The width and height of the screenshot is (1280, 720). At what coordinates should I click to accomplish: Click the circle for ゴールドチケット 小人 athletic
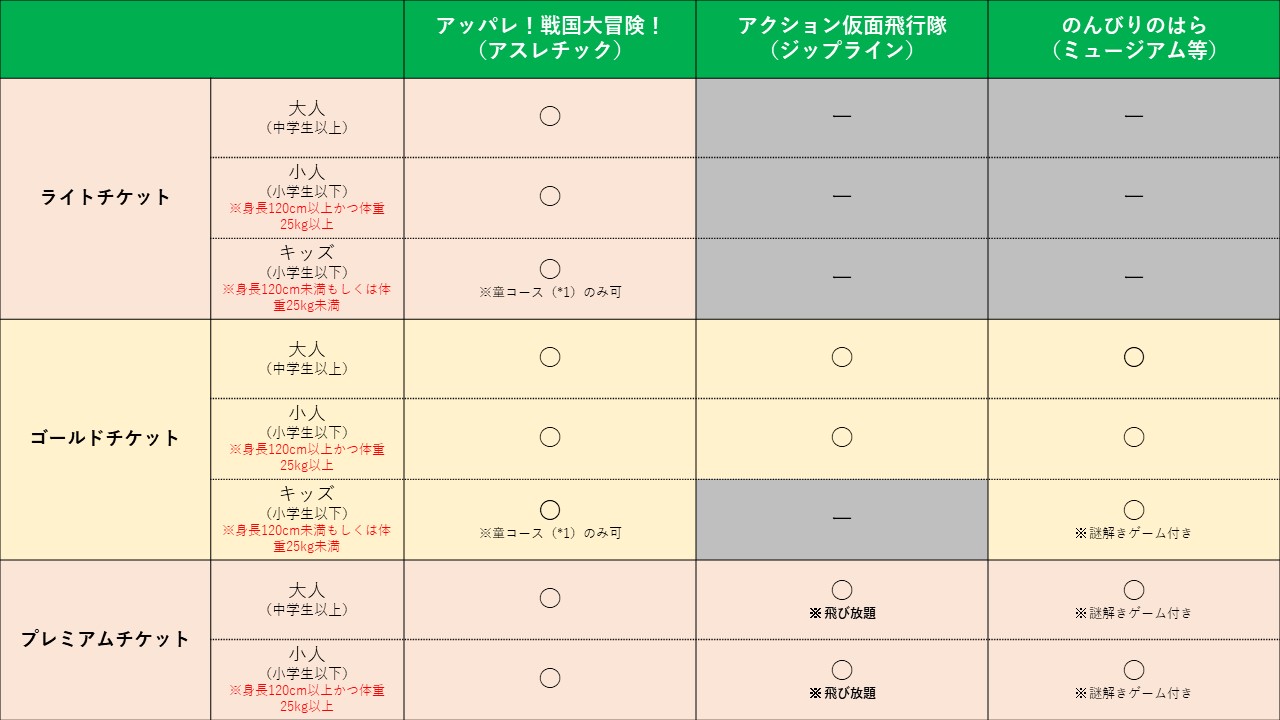coord(549,437)
